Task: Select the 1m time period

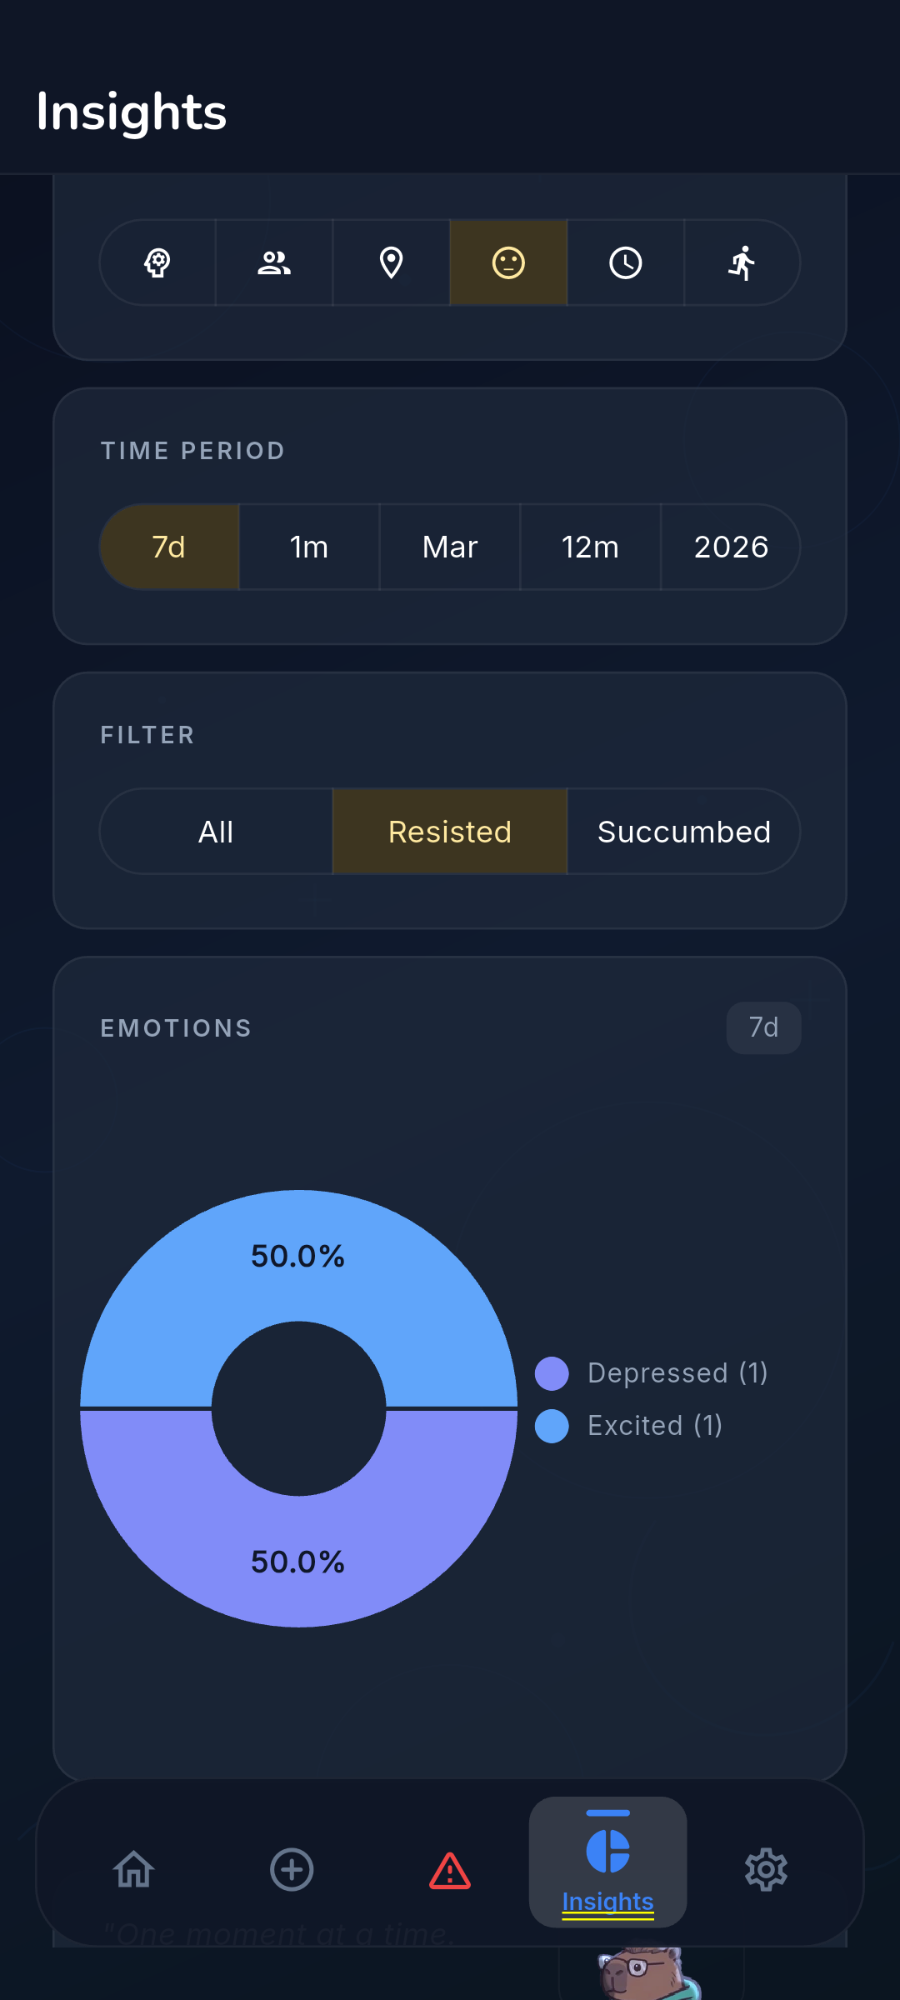Action: [309, 547]
